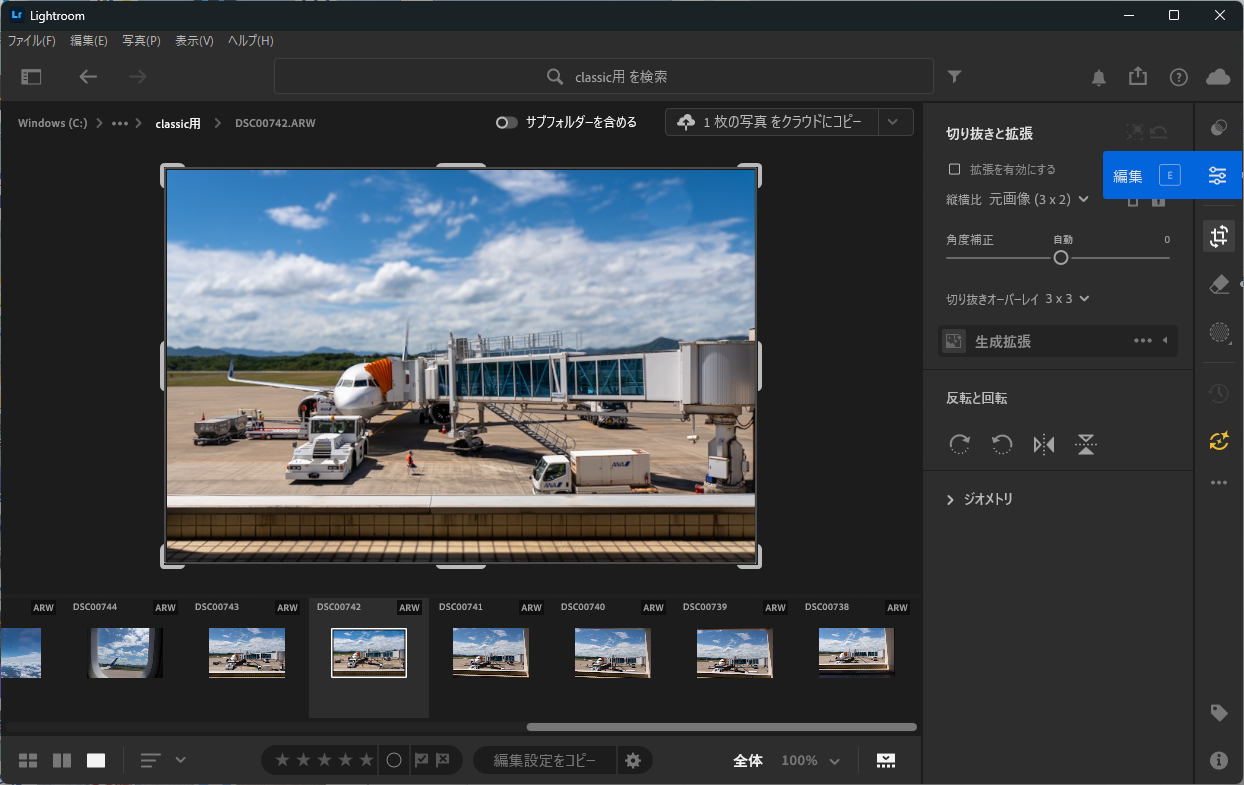This screenshot has height=785, width=1244.
Task: Open cloud sync status icon
Action: click(x=1218, y=77)
